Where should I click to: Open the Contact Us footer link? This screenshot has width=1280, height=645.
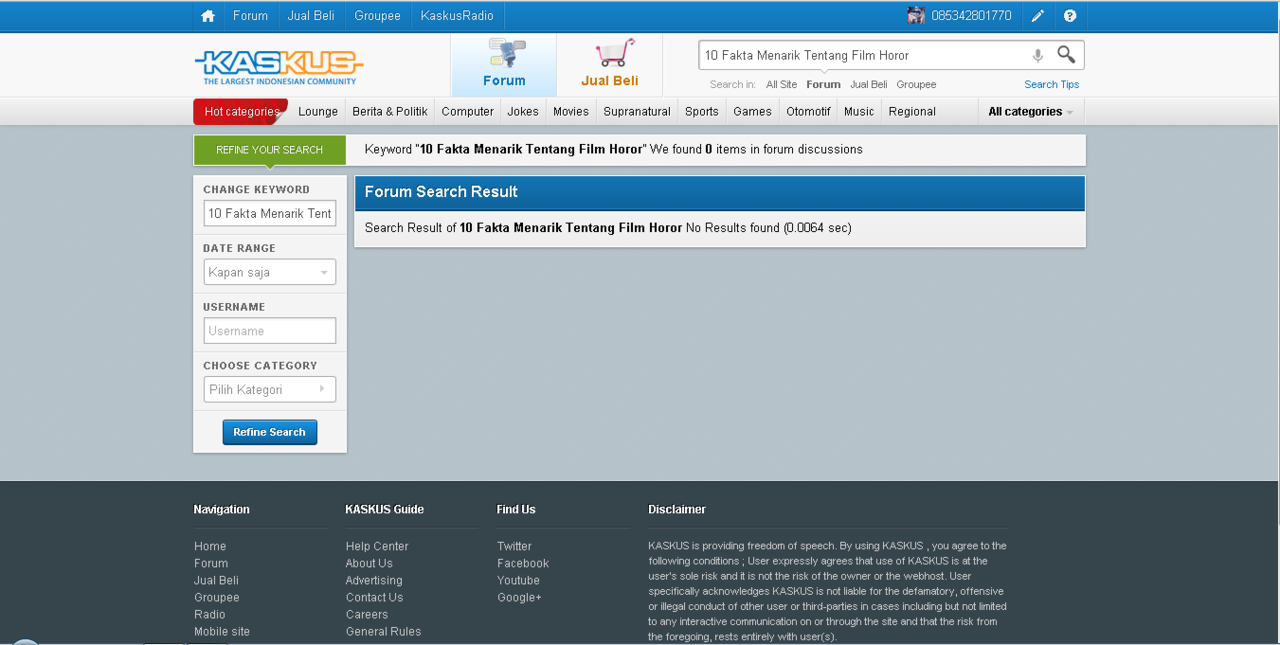(x=374, y=597)
